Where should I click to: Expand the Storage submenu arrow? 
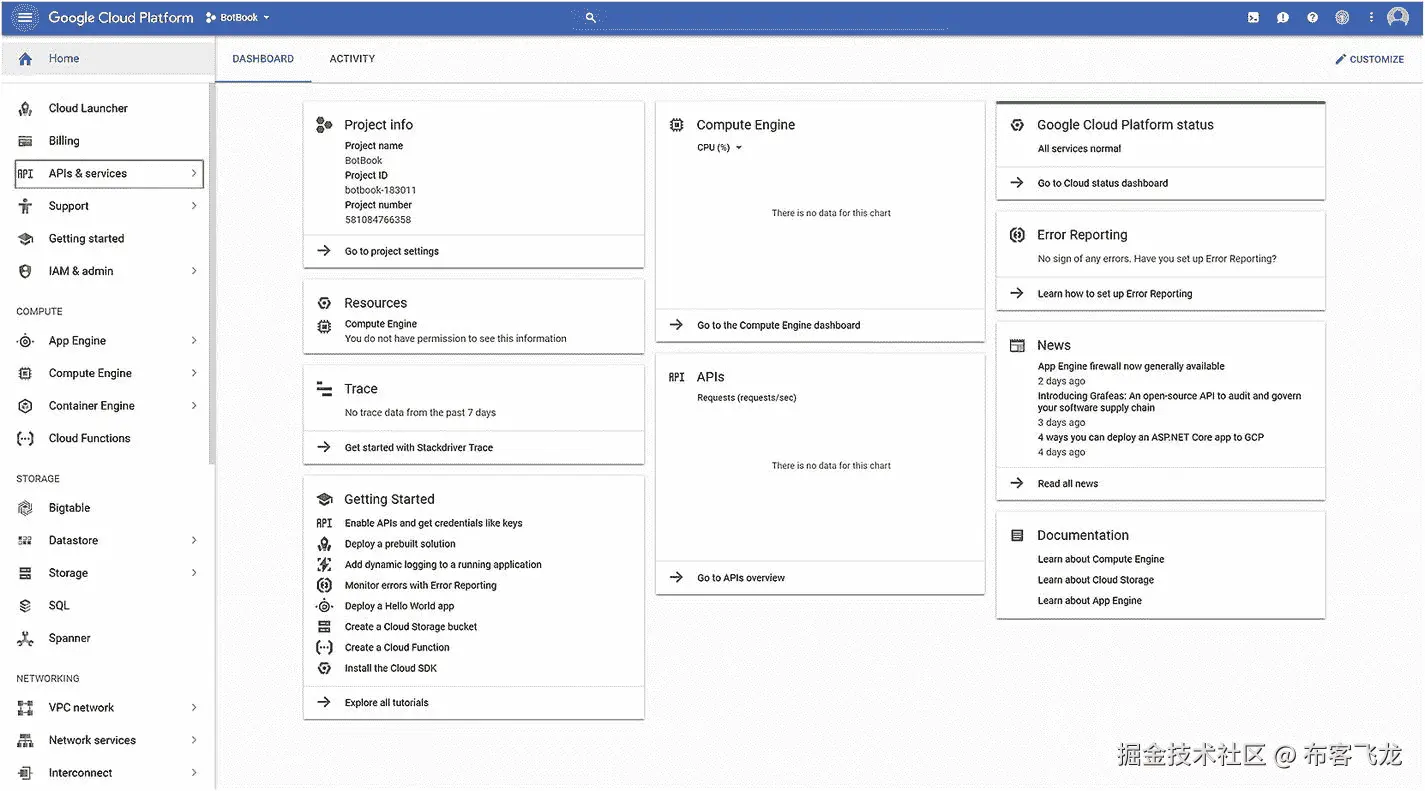click(x=194, y=573)
